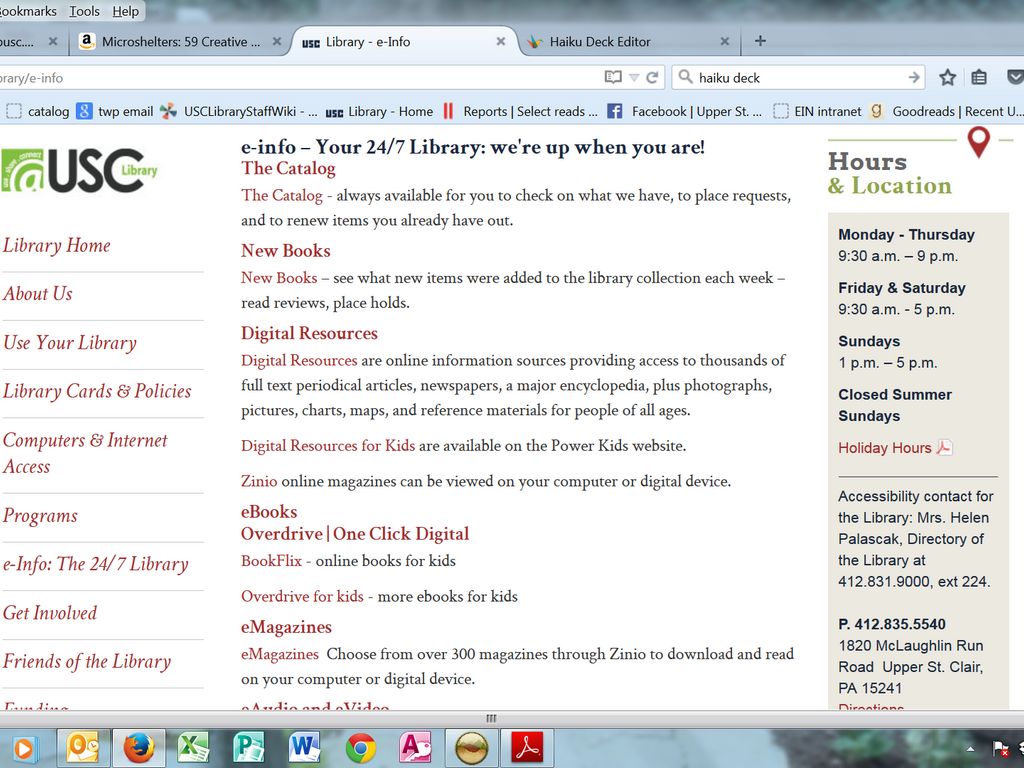Image resolution: width=1024 pixels, height=768 pixels.
Task: Open the Reader View book icon
Action: [x=613, y=78]
